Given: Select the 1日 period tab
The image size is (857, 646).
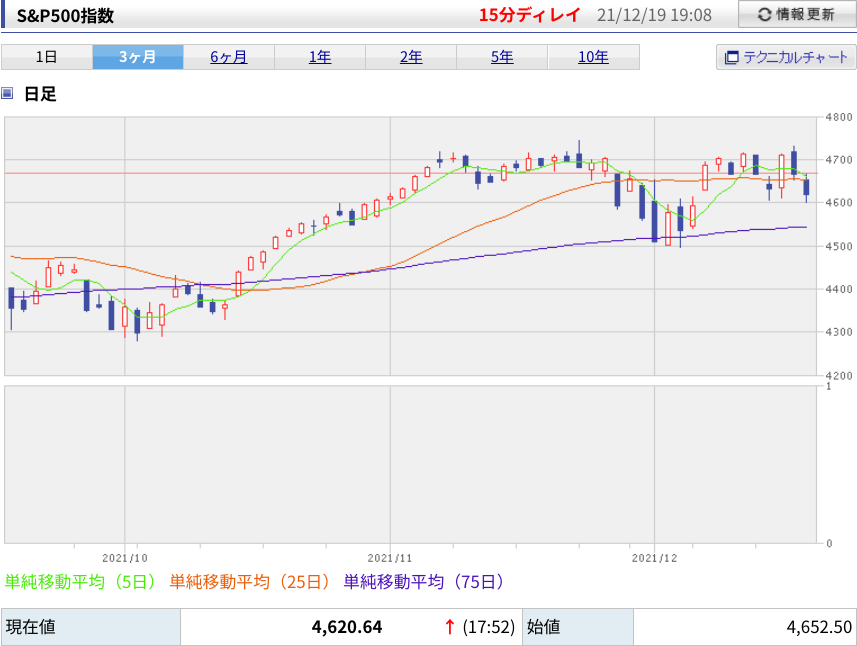Looking at the screenshot, I should click(x=47, y=57).
